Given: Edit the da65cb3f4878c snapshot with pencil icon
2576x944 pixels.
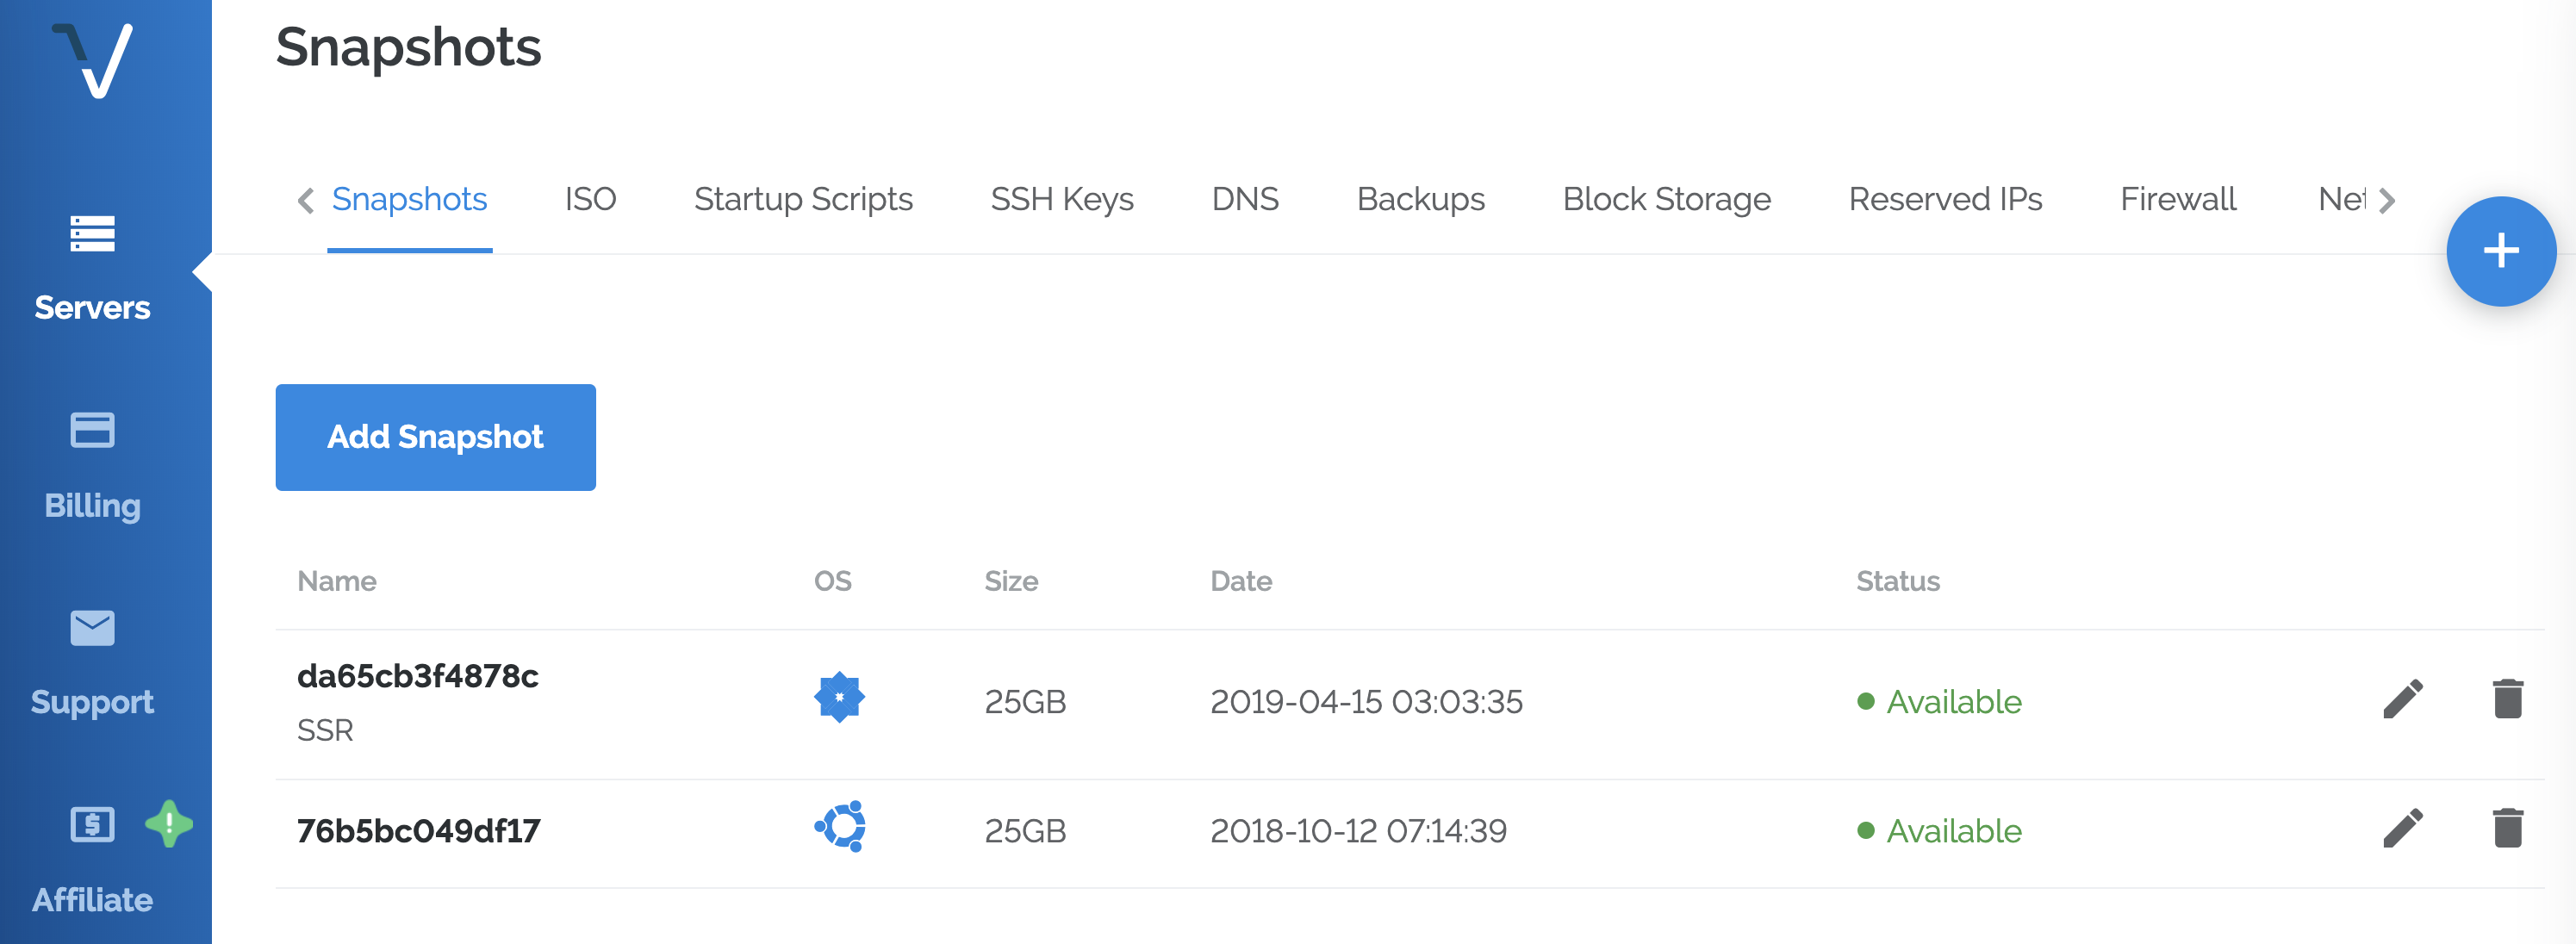Looking at the screenshot, I should coord(2402,700).
